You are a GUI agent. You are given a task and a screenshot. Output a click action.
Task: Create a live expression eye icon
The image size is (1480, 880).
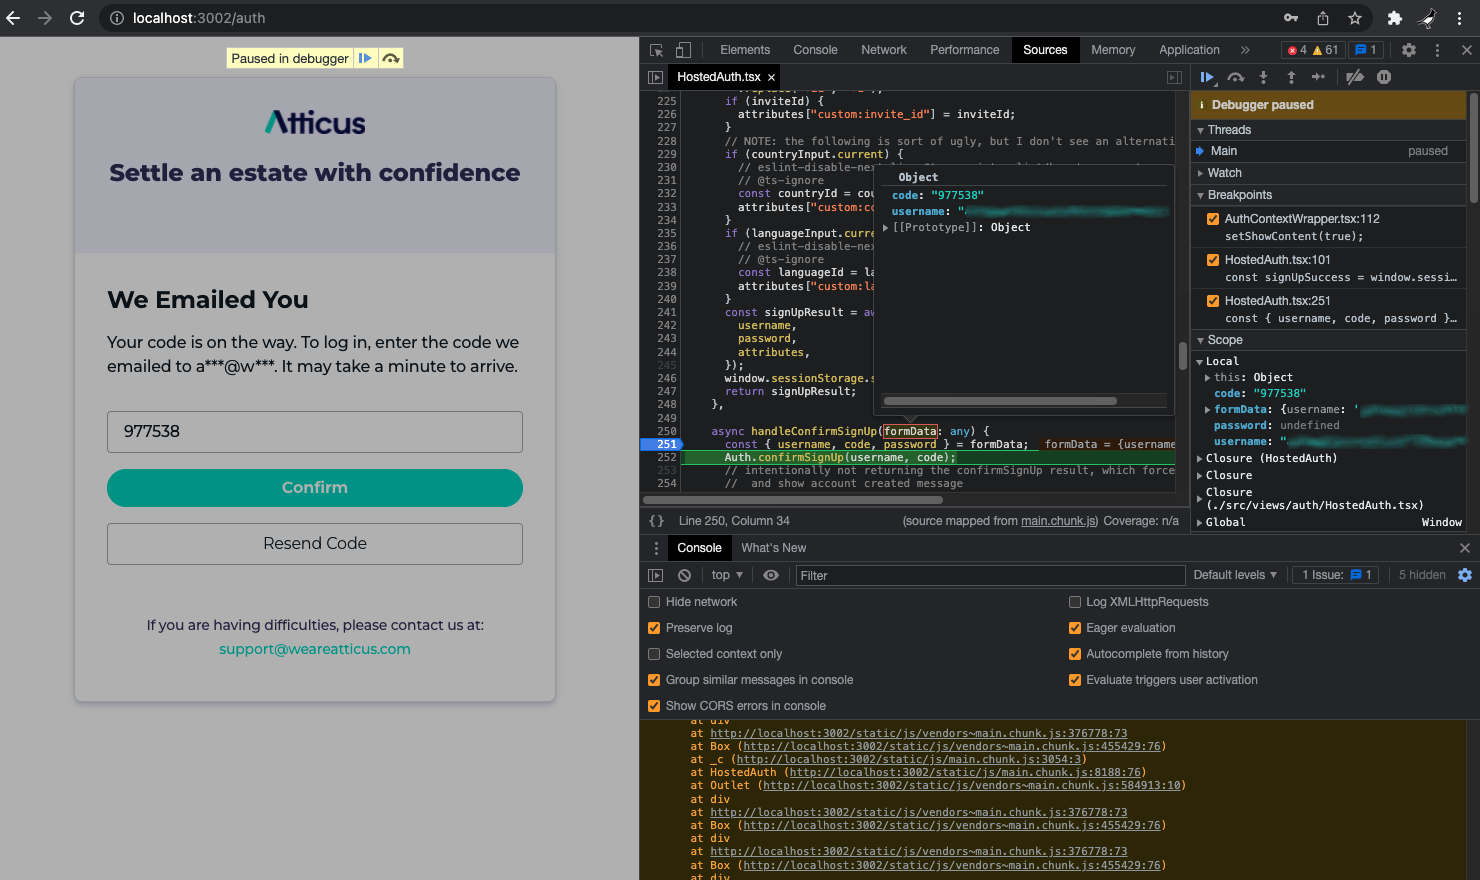771,575
